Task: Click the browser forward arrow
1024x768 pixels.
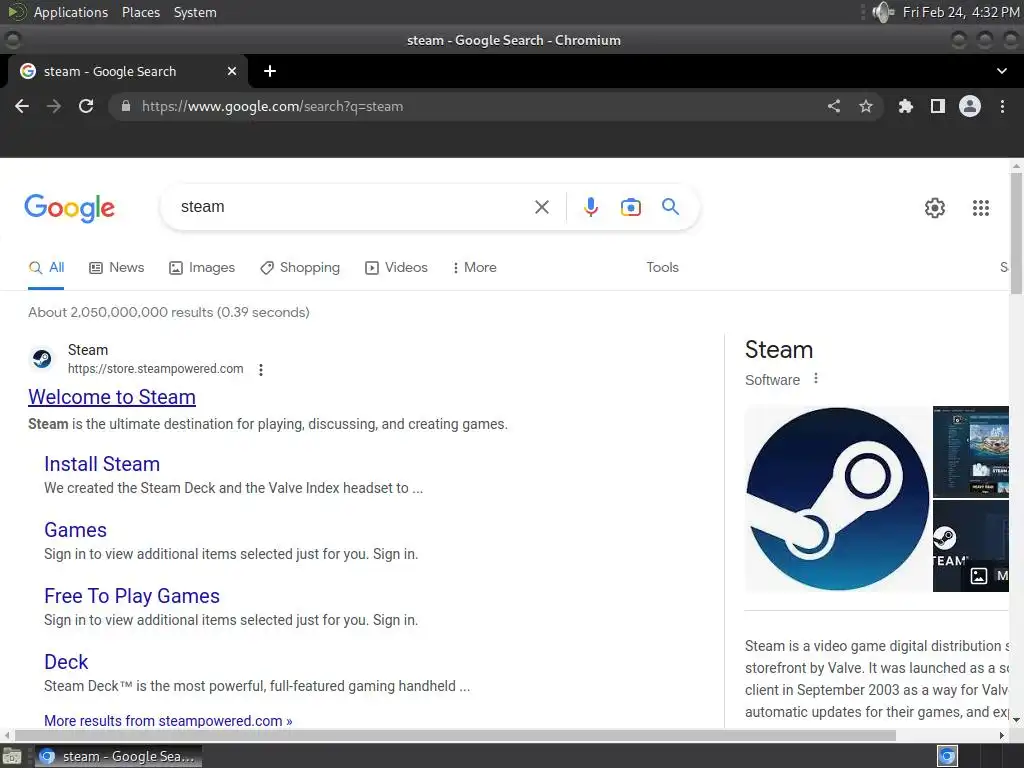Action: tap(54, 106)
